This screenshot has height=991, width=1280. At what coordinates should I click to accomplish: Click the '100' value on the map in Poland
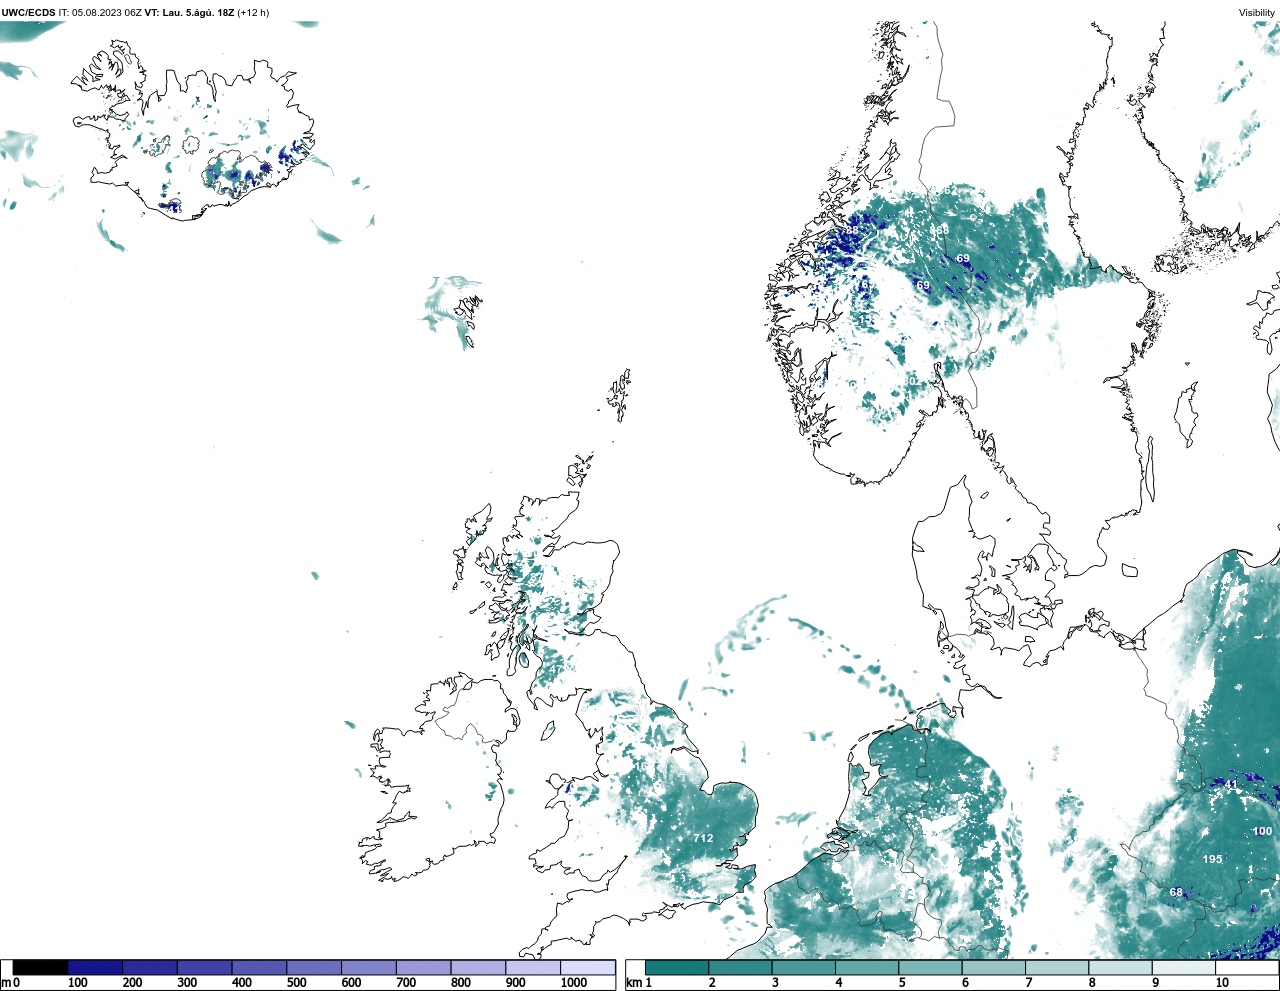click(x=1263, y=831)
